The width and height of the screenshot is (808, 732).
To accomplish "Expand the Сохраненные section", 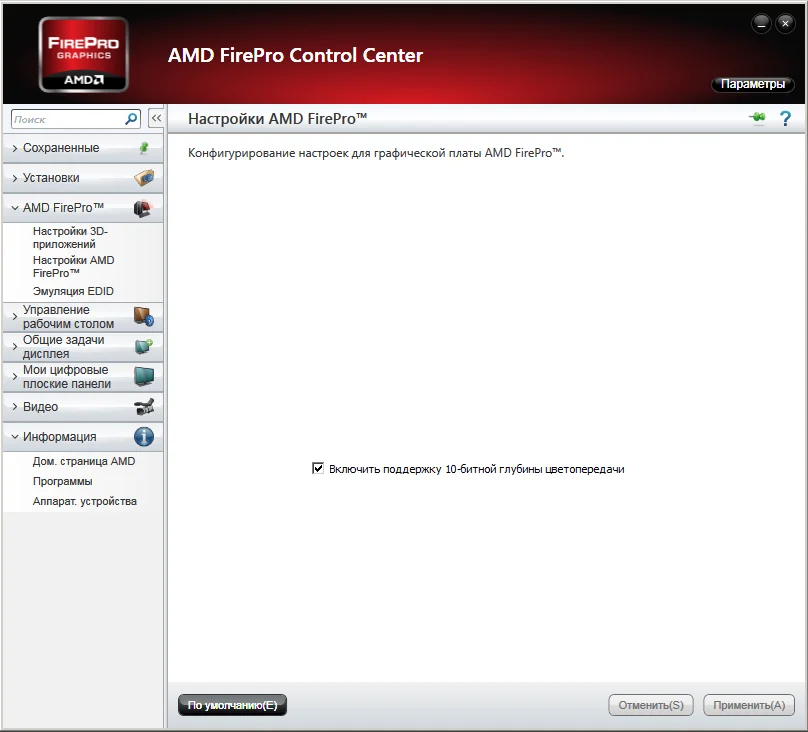I will [15, 148].
